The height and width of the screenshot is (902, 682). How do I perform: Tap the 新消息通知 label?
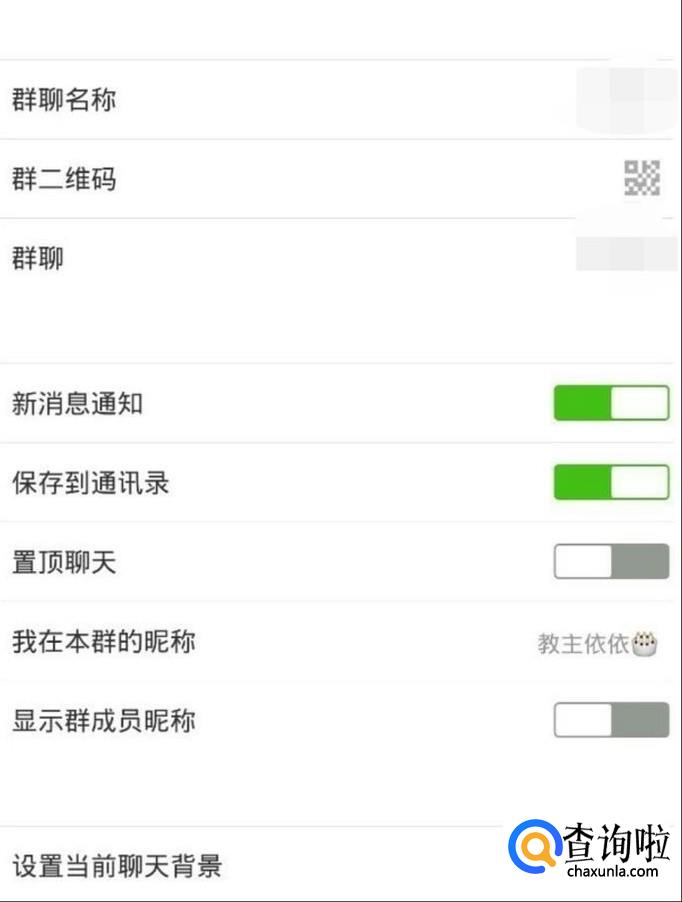tap(77, 404)
